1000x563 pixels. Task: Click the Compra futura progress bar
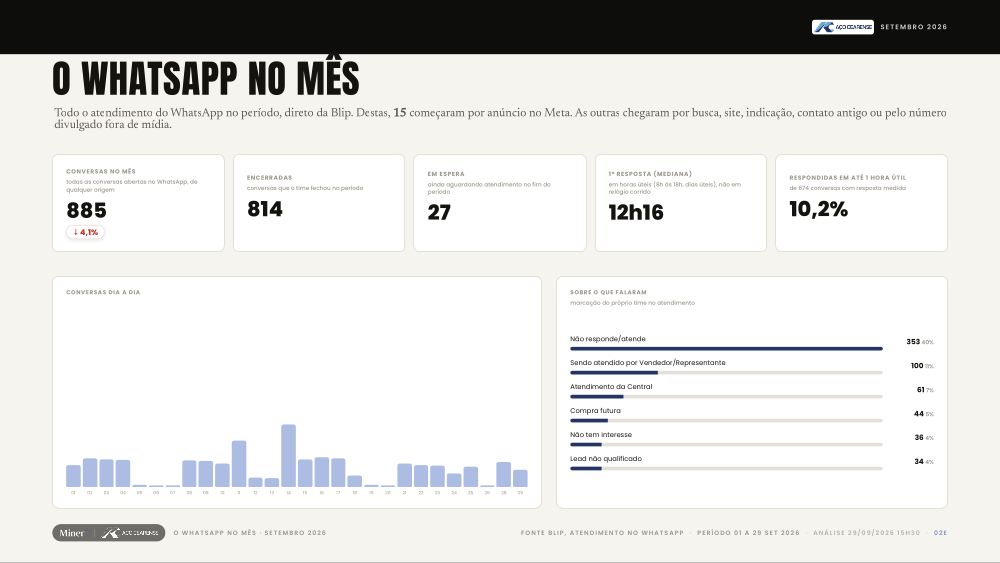(x=726, y=421)
